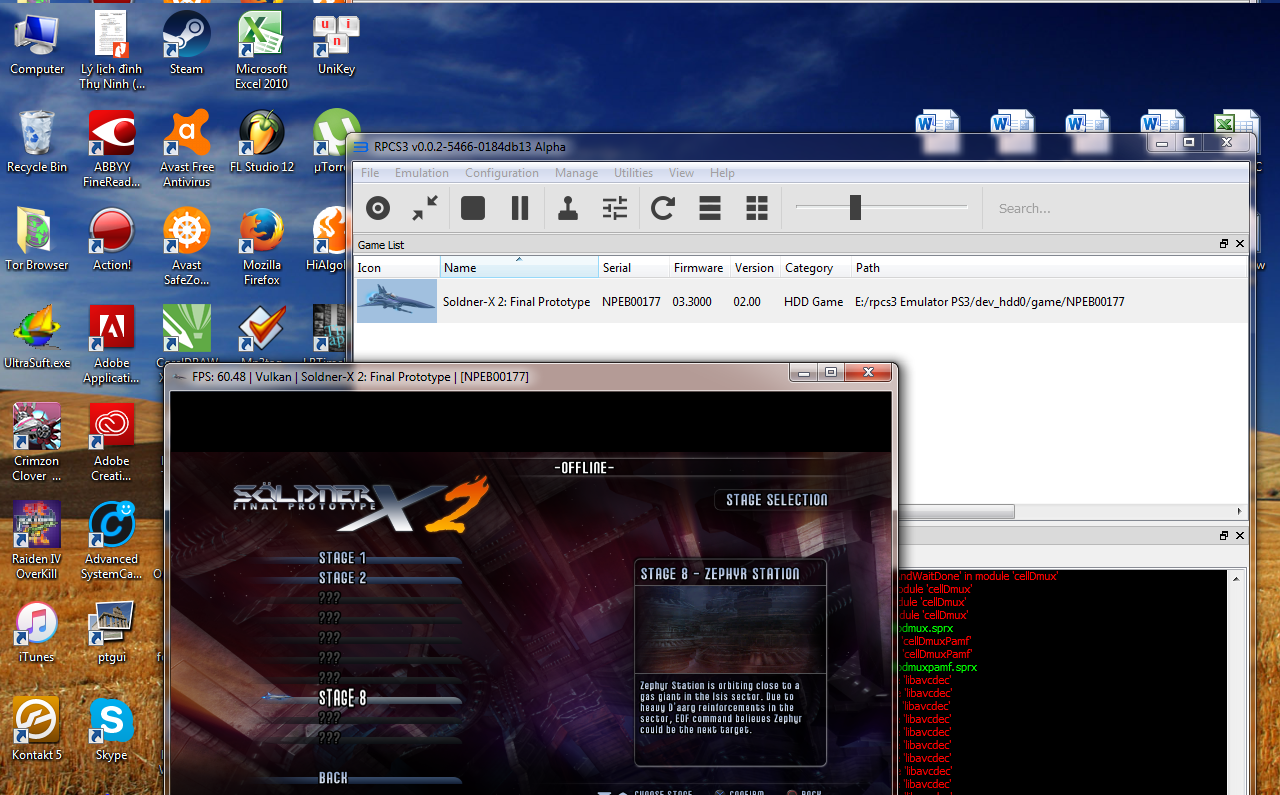
Task: Open the Manage menu in RPCS3
Action: (576, 173)
